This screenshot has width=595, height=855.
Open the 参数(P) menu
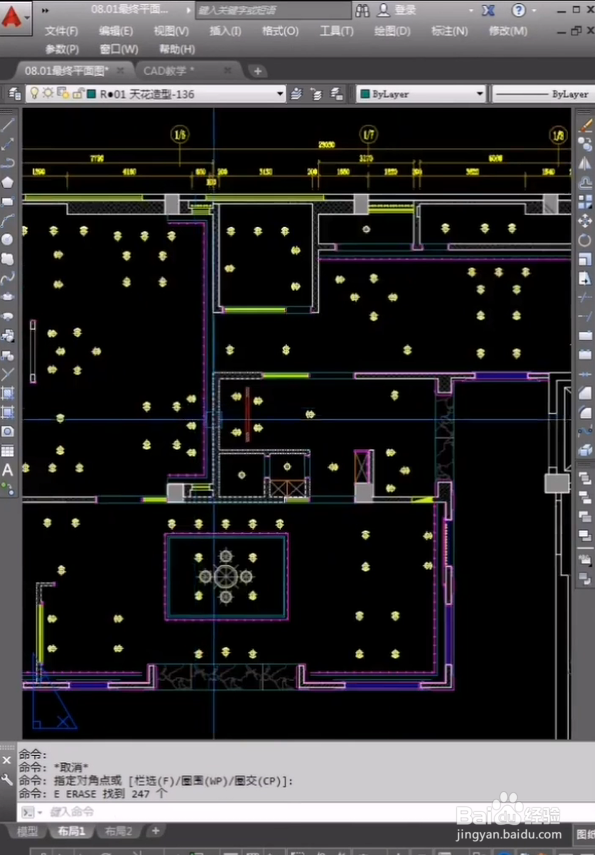(x=62, y=49)
